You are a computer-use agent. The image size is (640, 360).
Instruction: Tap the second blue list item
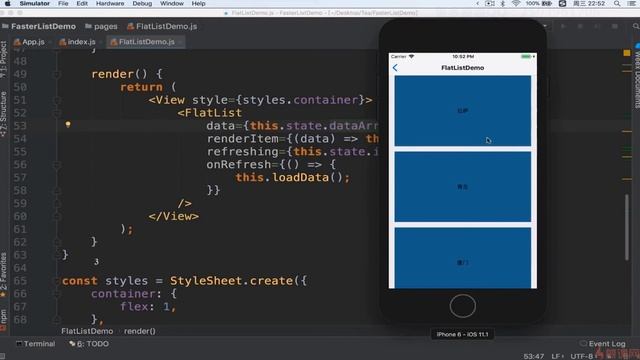462,187
